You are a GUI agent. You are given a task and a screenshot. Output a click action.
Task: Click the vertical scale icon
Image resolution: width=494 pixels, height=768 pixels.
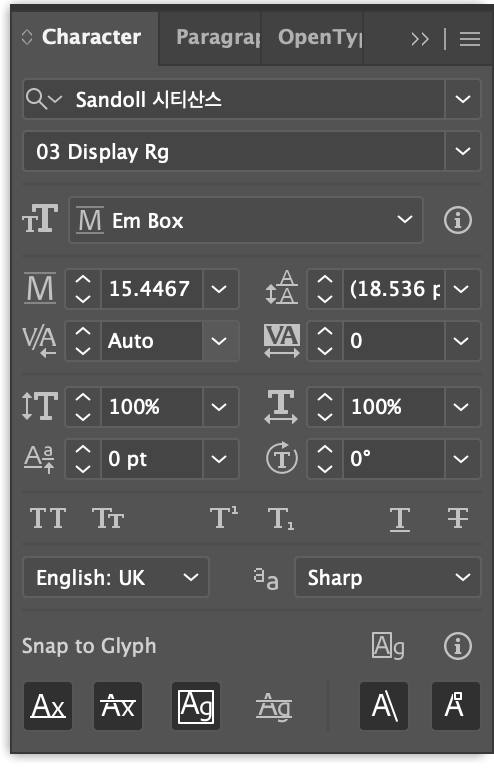click(x=40, y=407)
